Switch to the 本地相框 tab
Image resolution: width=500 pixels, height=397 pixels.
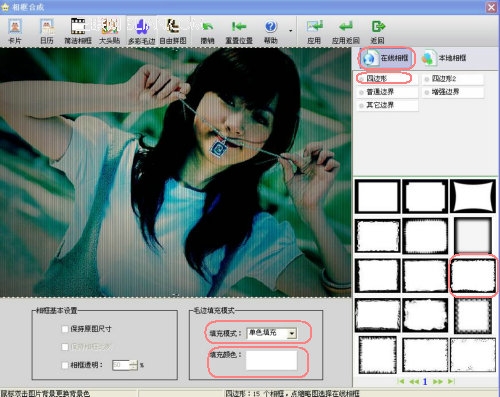(444, 58)
